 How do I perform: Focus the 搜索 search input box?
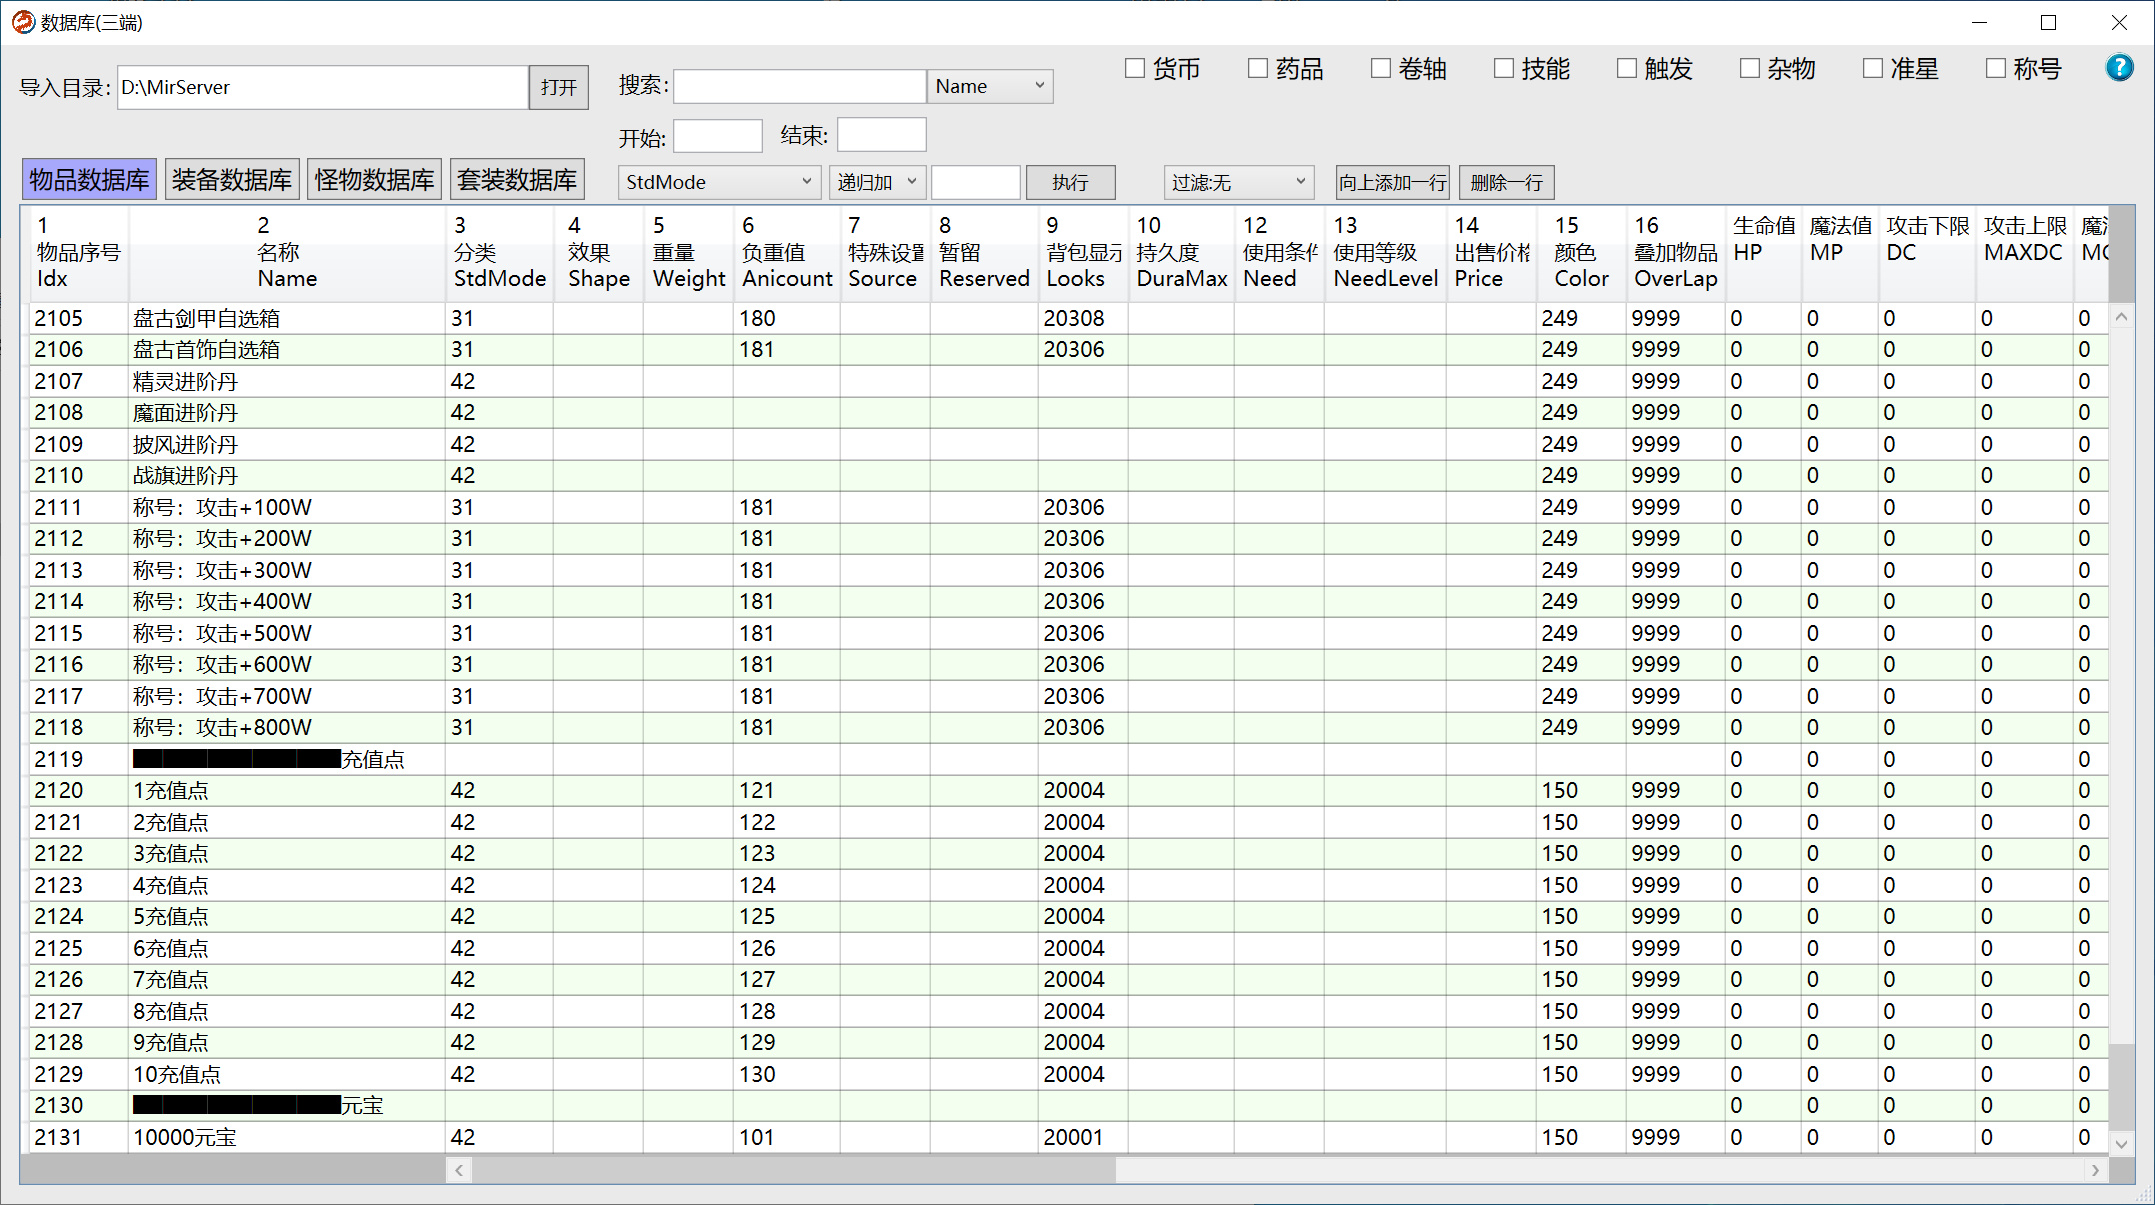pyautogui.click(x=799, y=86)
